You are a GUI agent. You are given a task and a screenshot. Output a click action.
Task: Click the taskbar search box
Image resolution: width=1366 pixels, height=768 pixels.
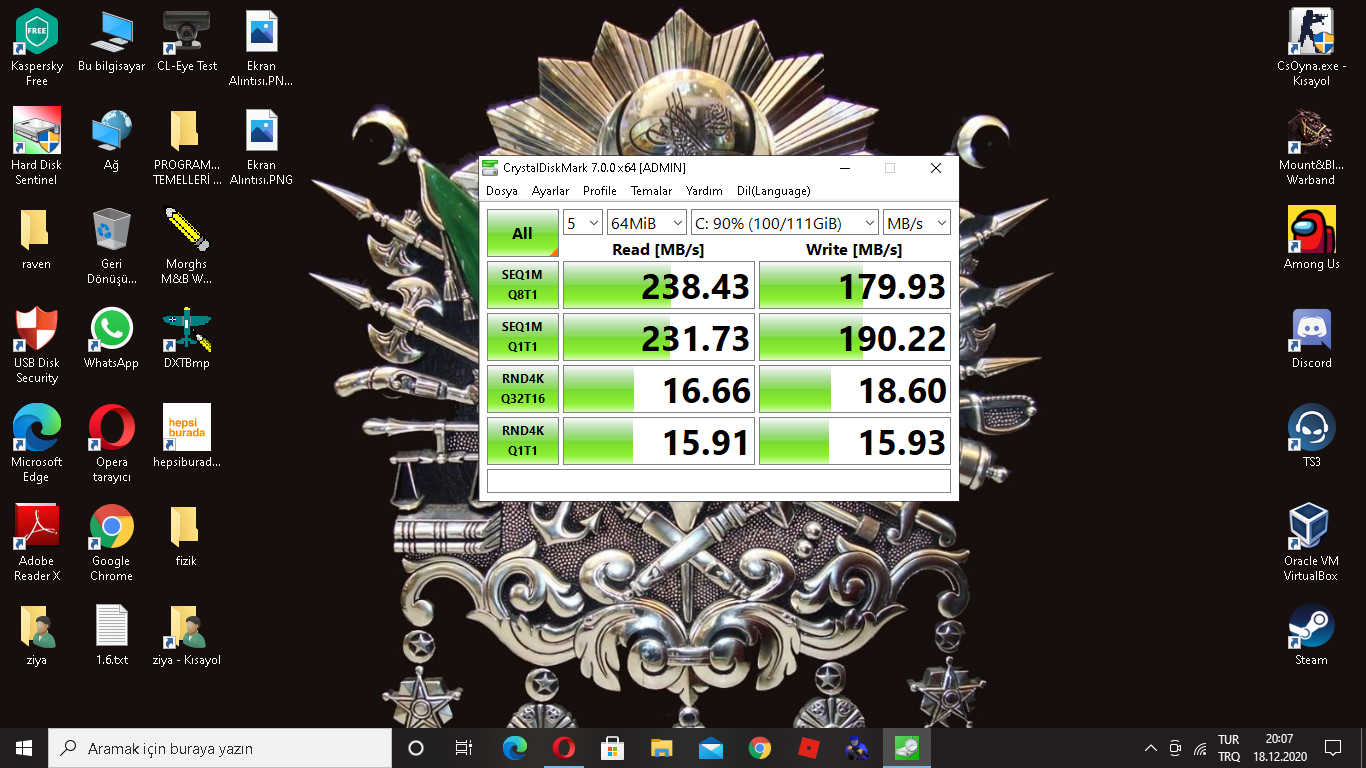click(x=220, y=748)
